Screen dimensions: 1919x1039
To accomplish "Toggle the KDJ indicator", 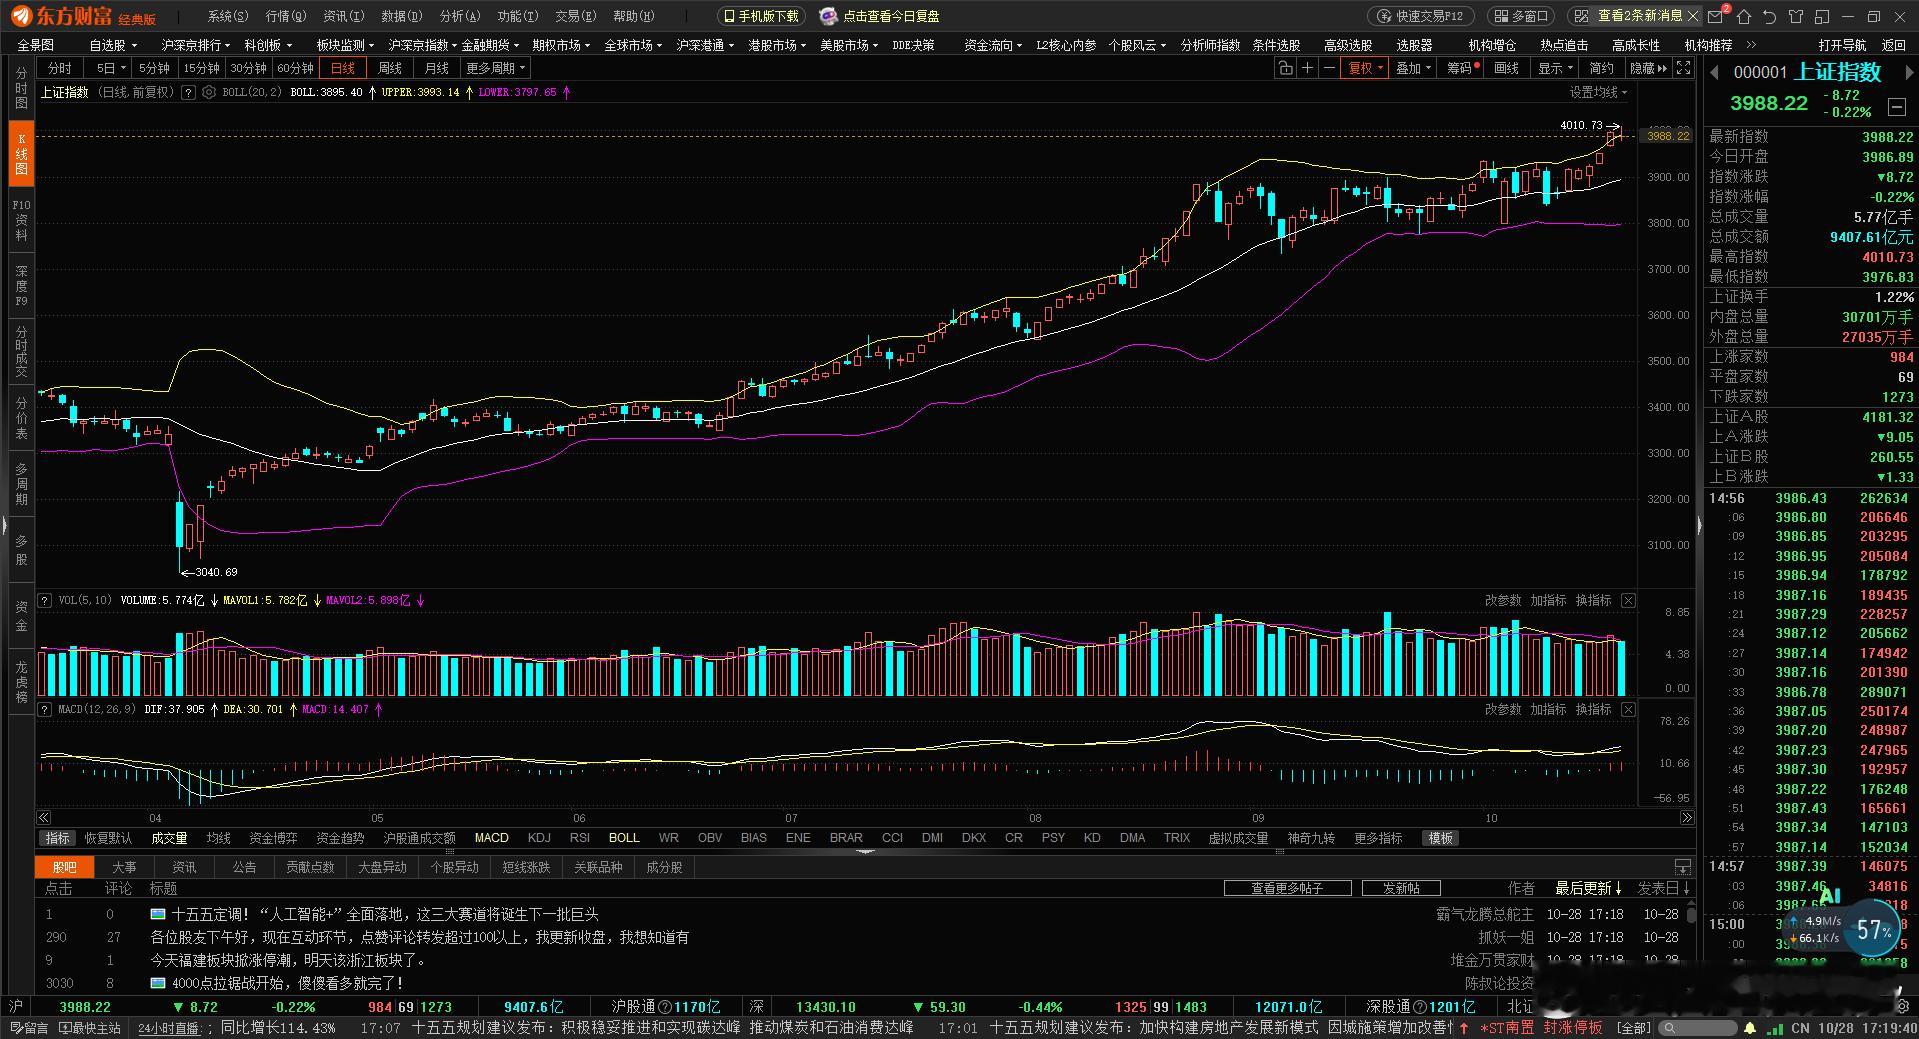I will point(539,838).
